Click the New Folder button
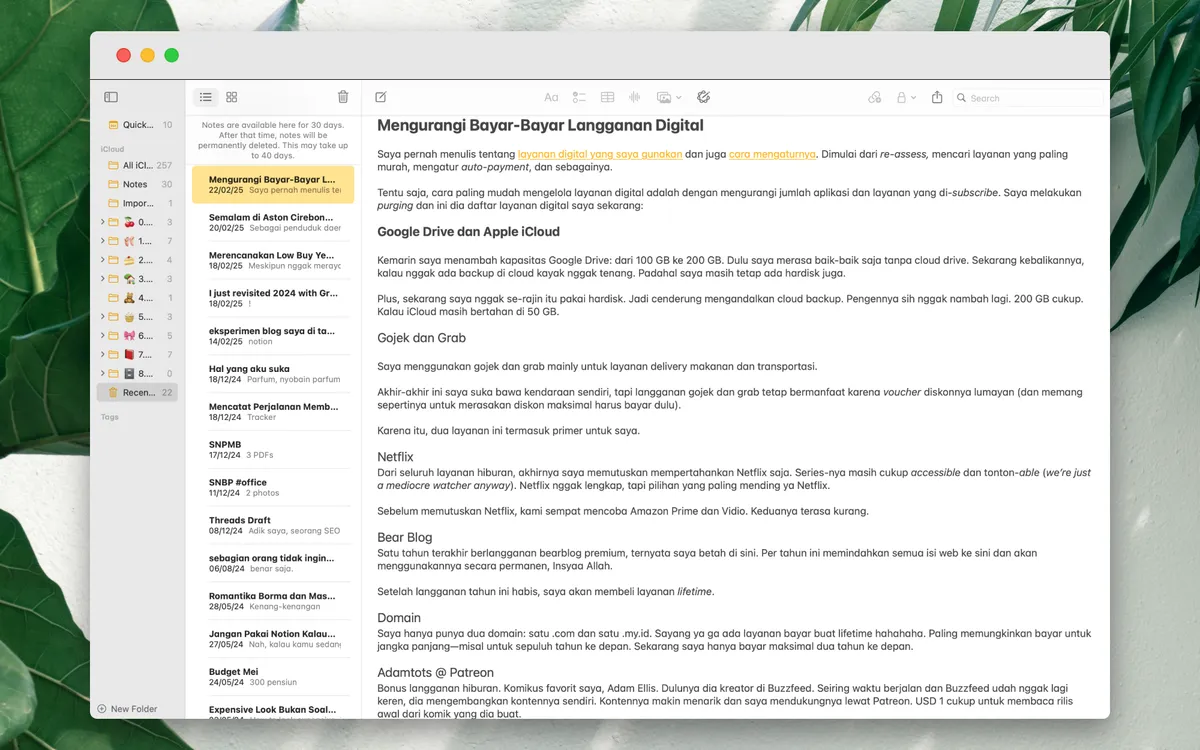Screen dimensions: 1200x750 [x=127, y=709]
